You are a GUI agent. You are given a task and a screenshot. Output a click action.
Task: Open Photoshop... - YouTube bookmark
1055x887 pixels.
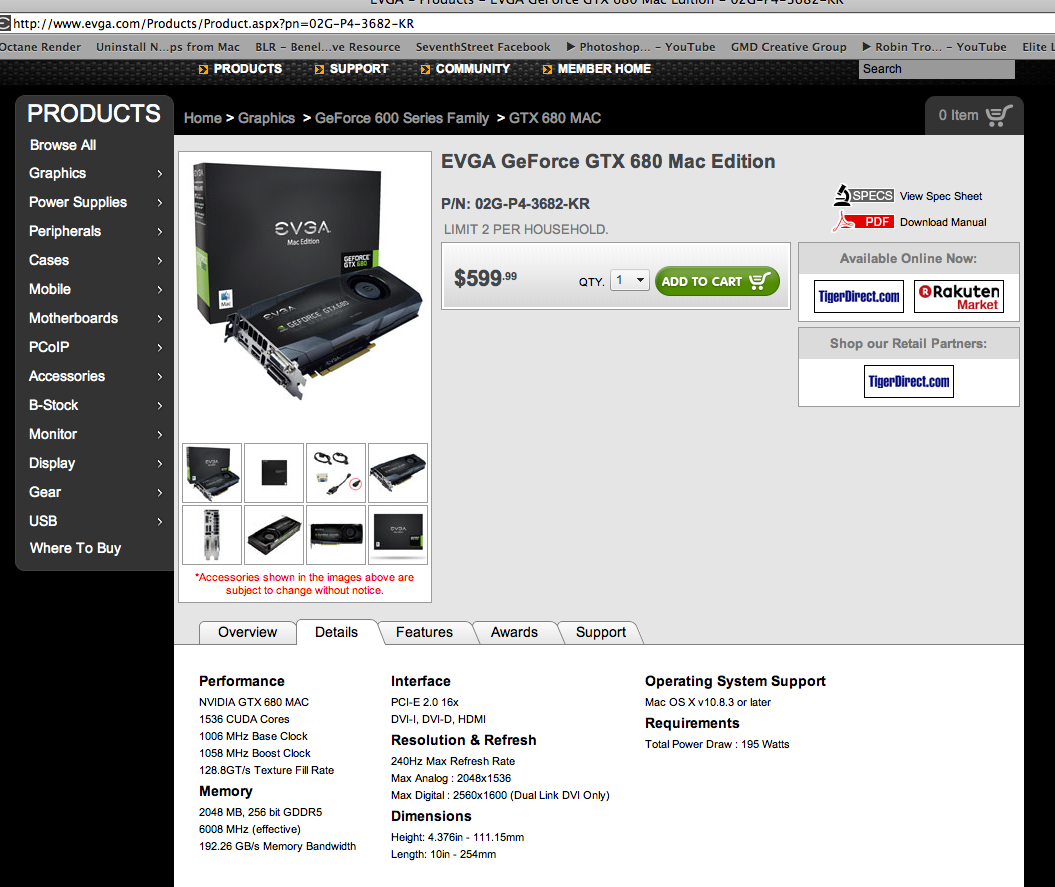pos(641,46)
